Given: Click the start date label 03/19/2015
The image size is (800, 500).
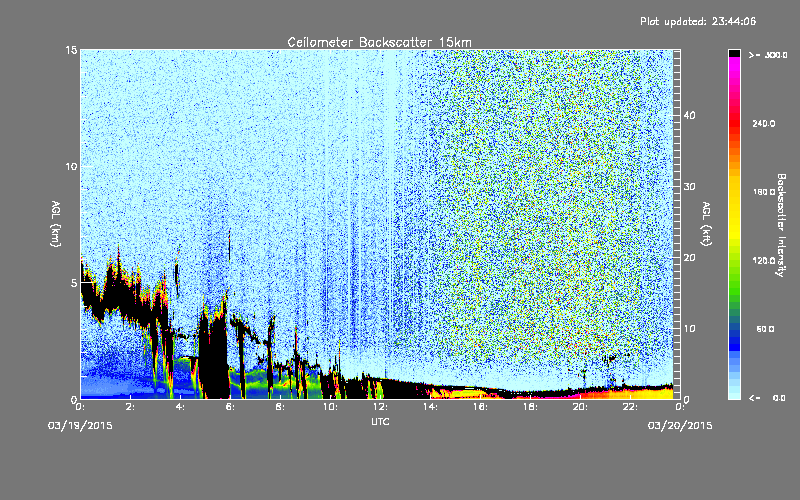Looking at the screenshot, I should 80,426.
